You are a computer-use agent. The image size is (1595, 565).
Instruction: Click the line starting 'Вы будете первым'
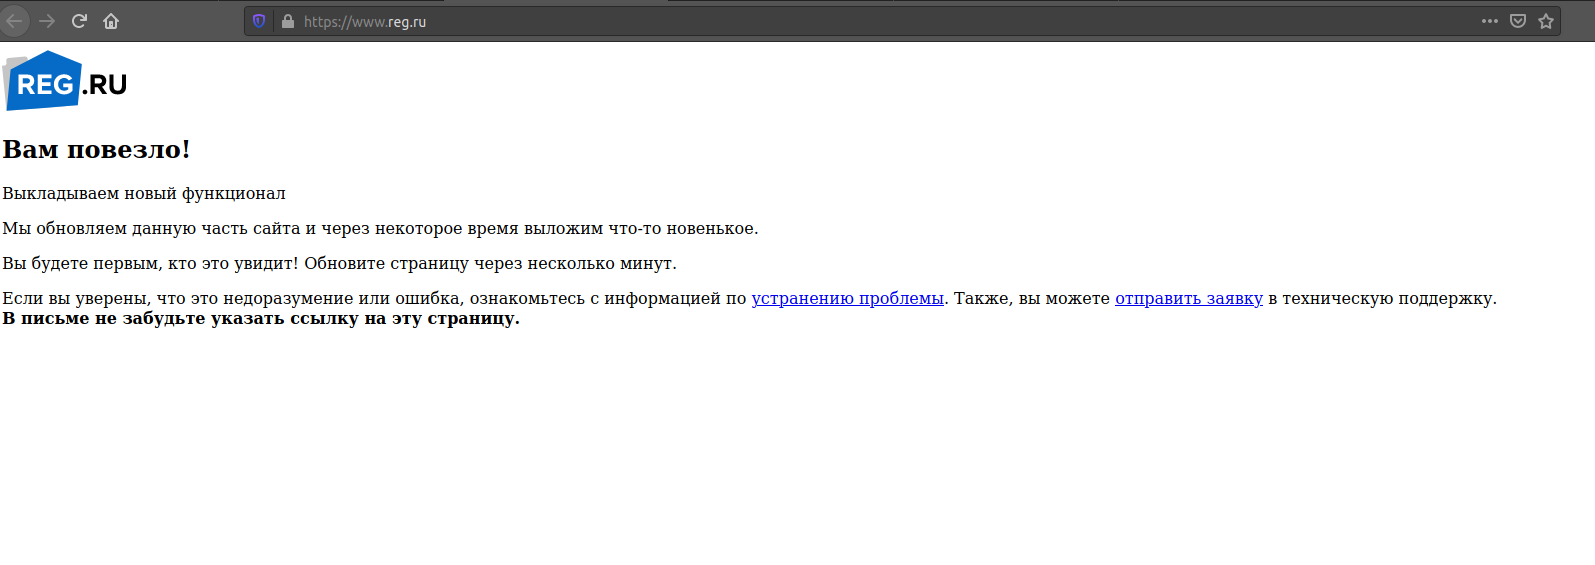pos(339,263)
